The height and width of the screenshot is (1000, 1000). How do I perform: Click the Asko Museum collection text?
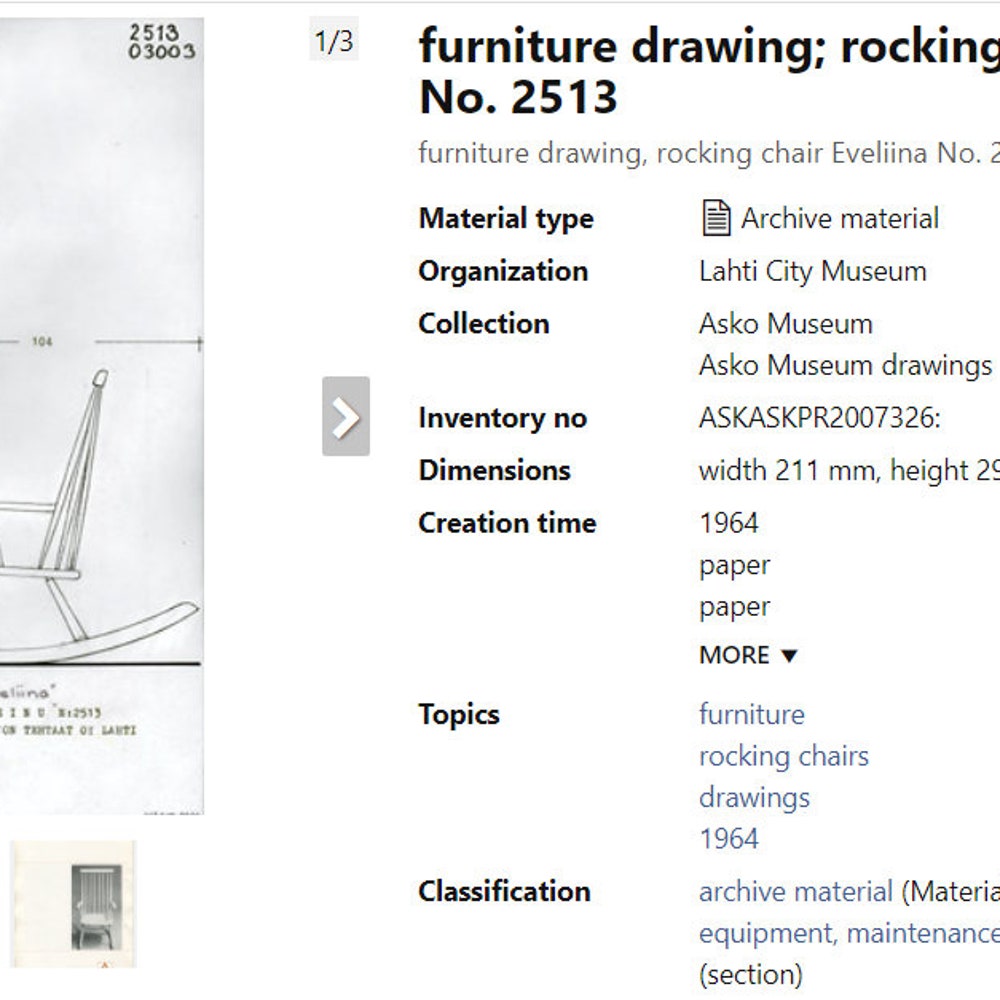(x=785, y=324)
